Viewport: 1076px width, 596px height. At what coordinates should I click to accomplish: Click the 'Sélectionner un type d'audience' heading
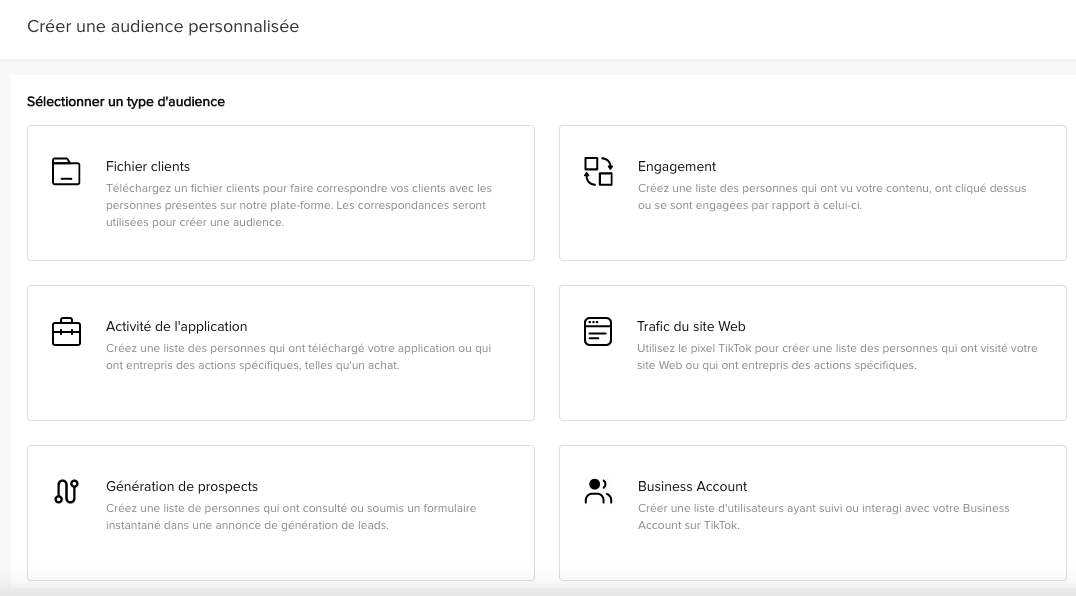(126, 102)
